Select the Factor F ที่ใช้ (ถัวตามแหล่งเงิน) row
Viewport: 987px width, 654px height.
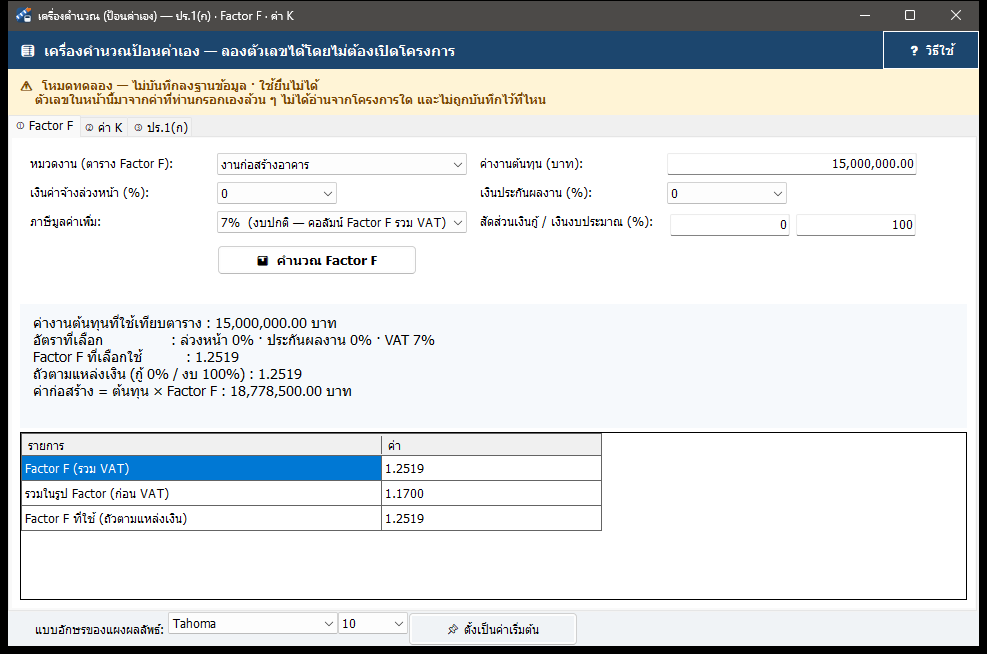pos(312,519)
